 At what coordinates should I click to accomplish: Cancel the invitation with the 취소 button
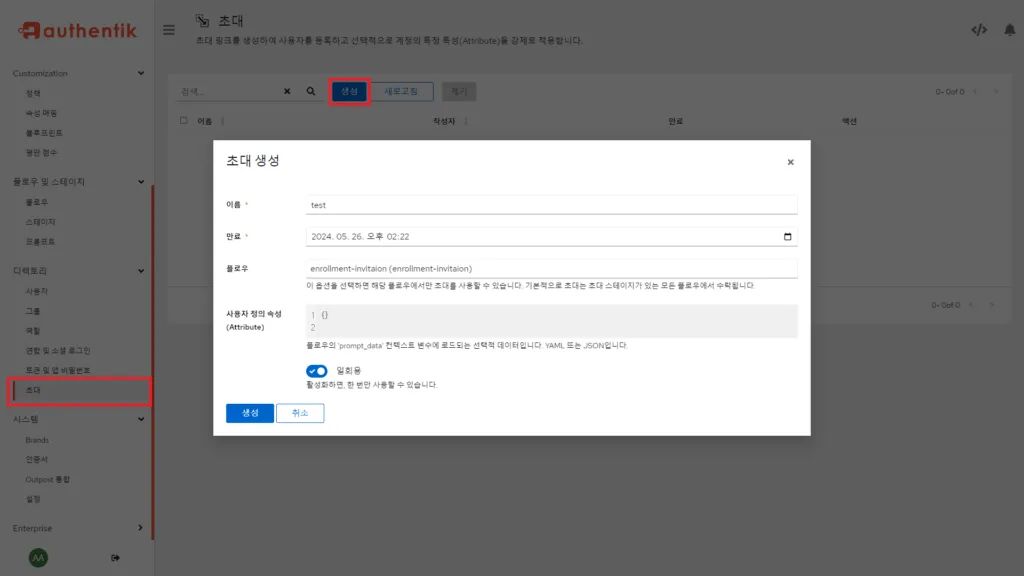[x=299, y=412]
